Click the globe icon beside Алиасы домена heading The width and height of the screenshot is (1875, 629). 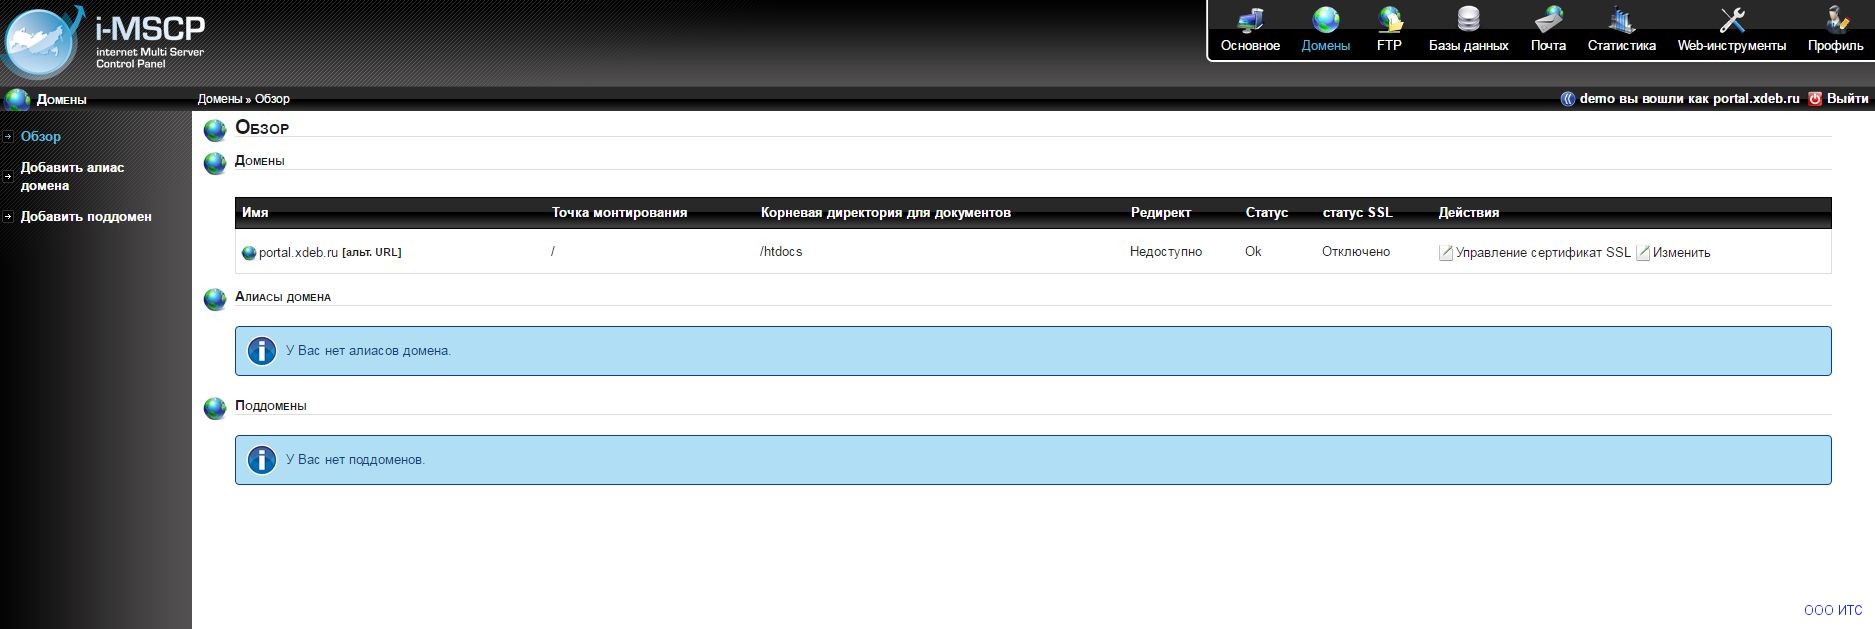215,299
